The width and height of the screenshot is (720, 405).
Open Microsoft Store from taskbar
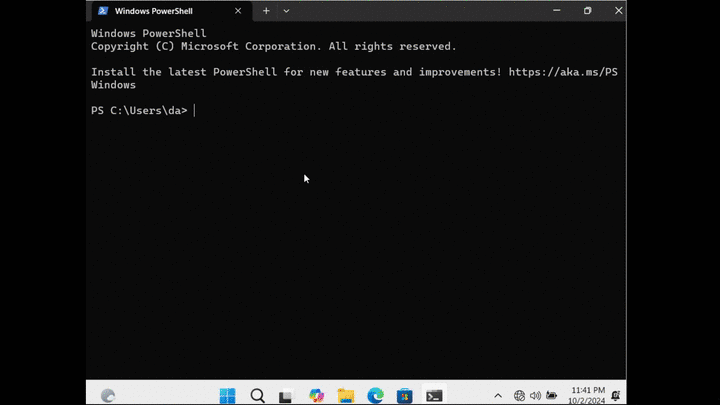[x=405, y=395]
